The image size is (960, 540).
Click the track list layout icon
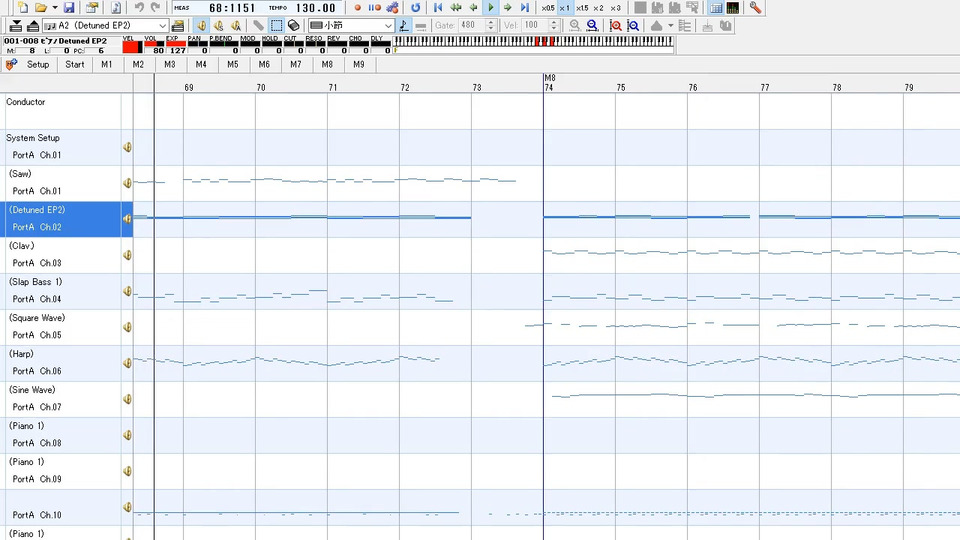pos(685,26)
